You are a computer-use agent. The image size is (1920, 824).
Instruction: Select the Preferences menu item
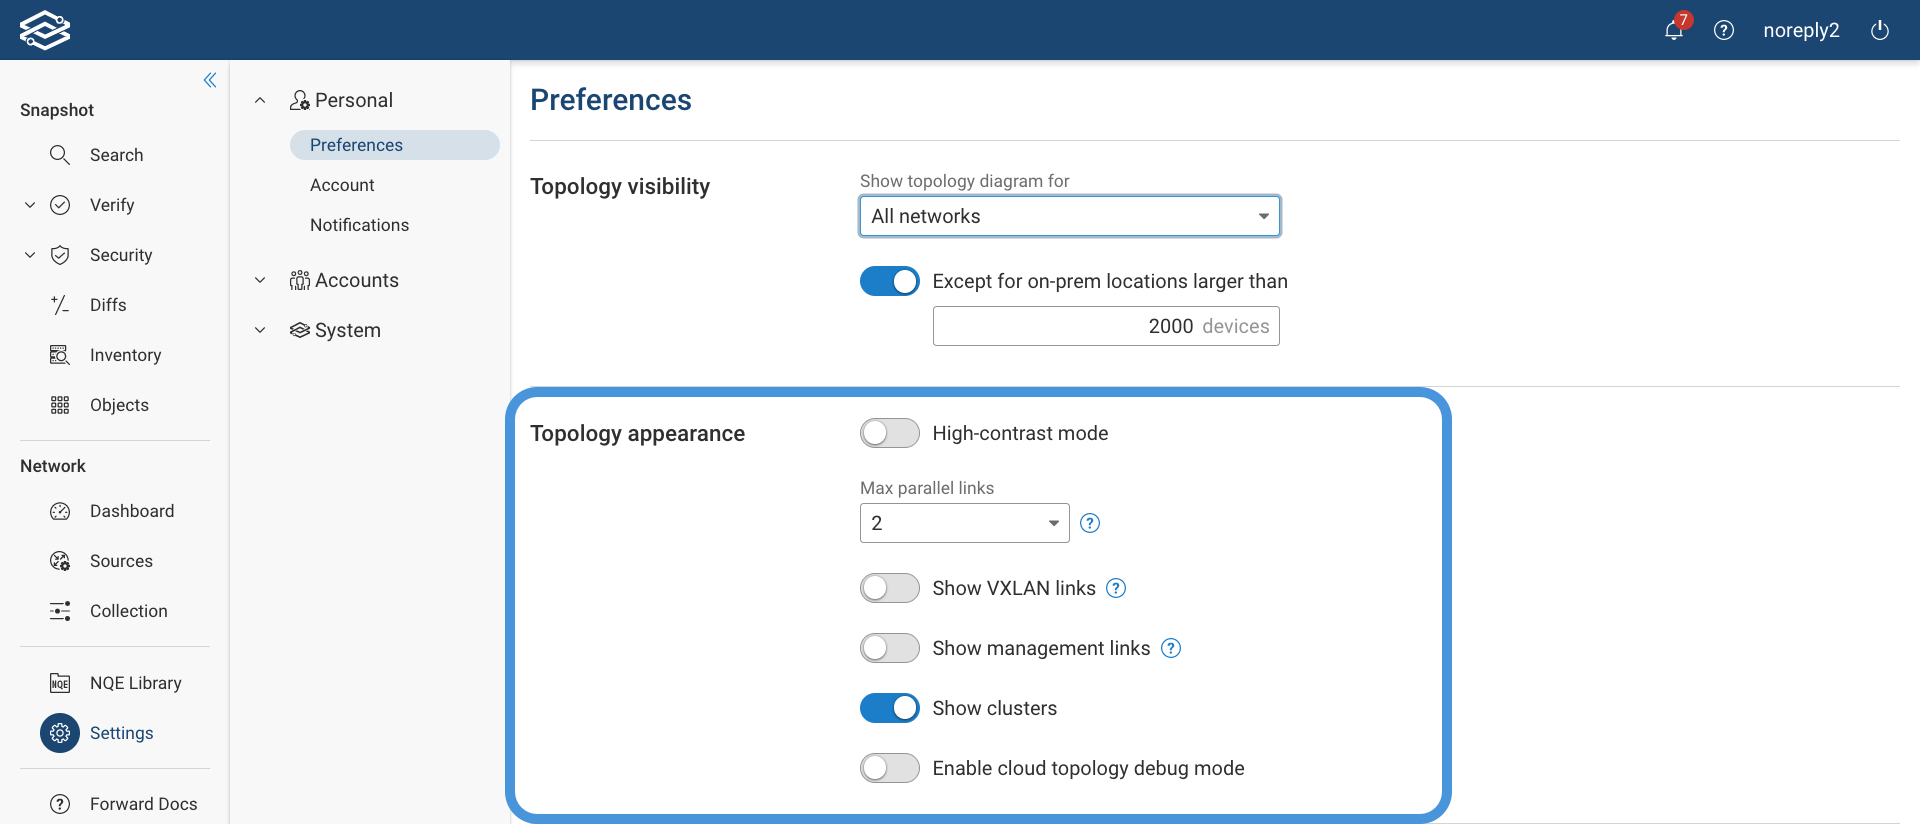(x=395, y=145)
